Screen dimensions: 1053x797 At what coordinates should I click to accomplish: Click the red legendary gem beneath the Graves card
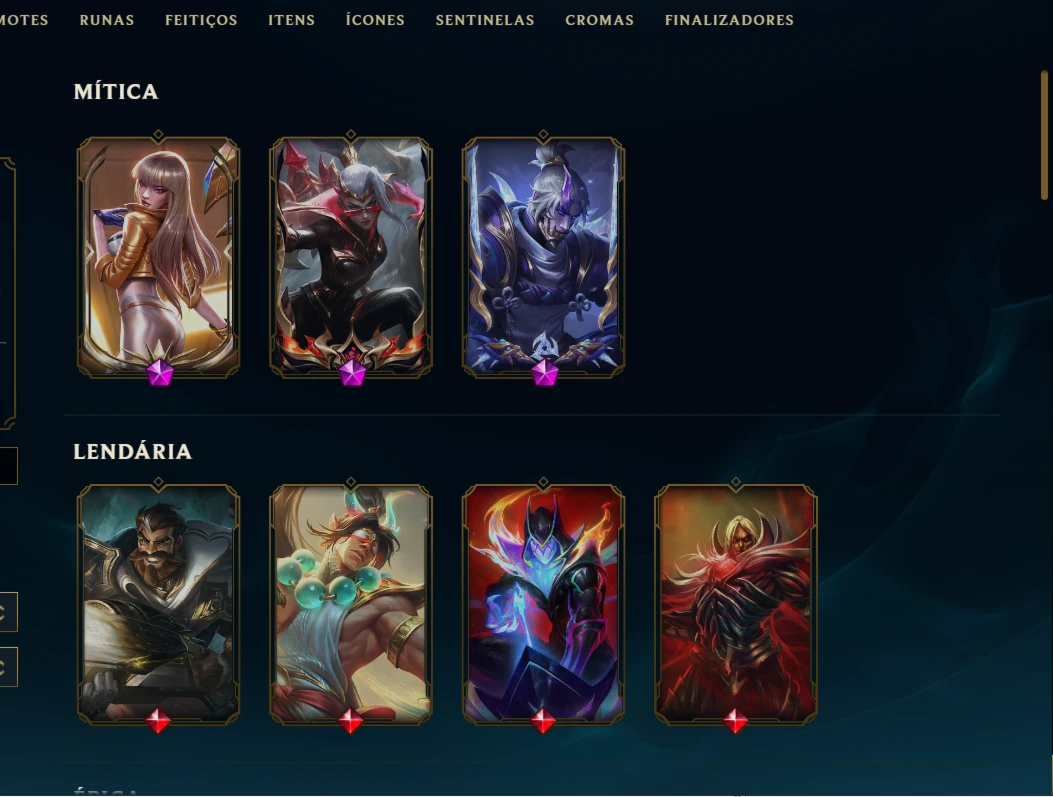tap(158, 720)
